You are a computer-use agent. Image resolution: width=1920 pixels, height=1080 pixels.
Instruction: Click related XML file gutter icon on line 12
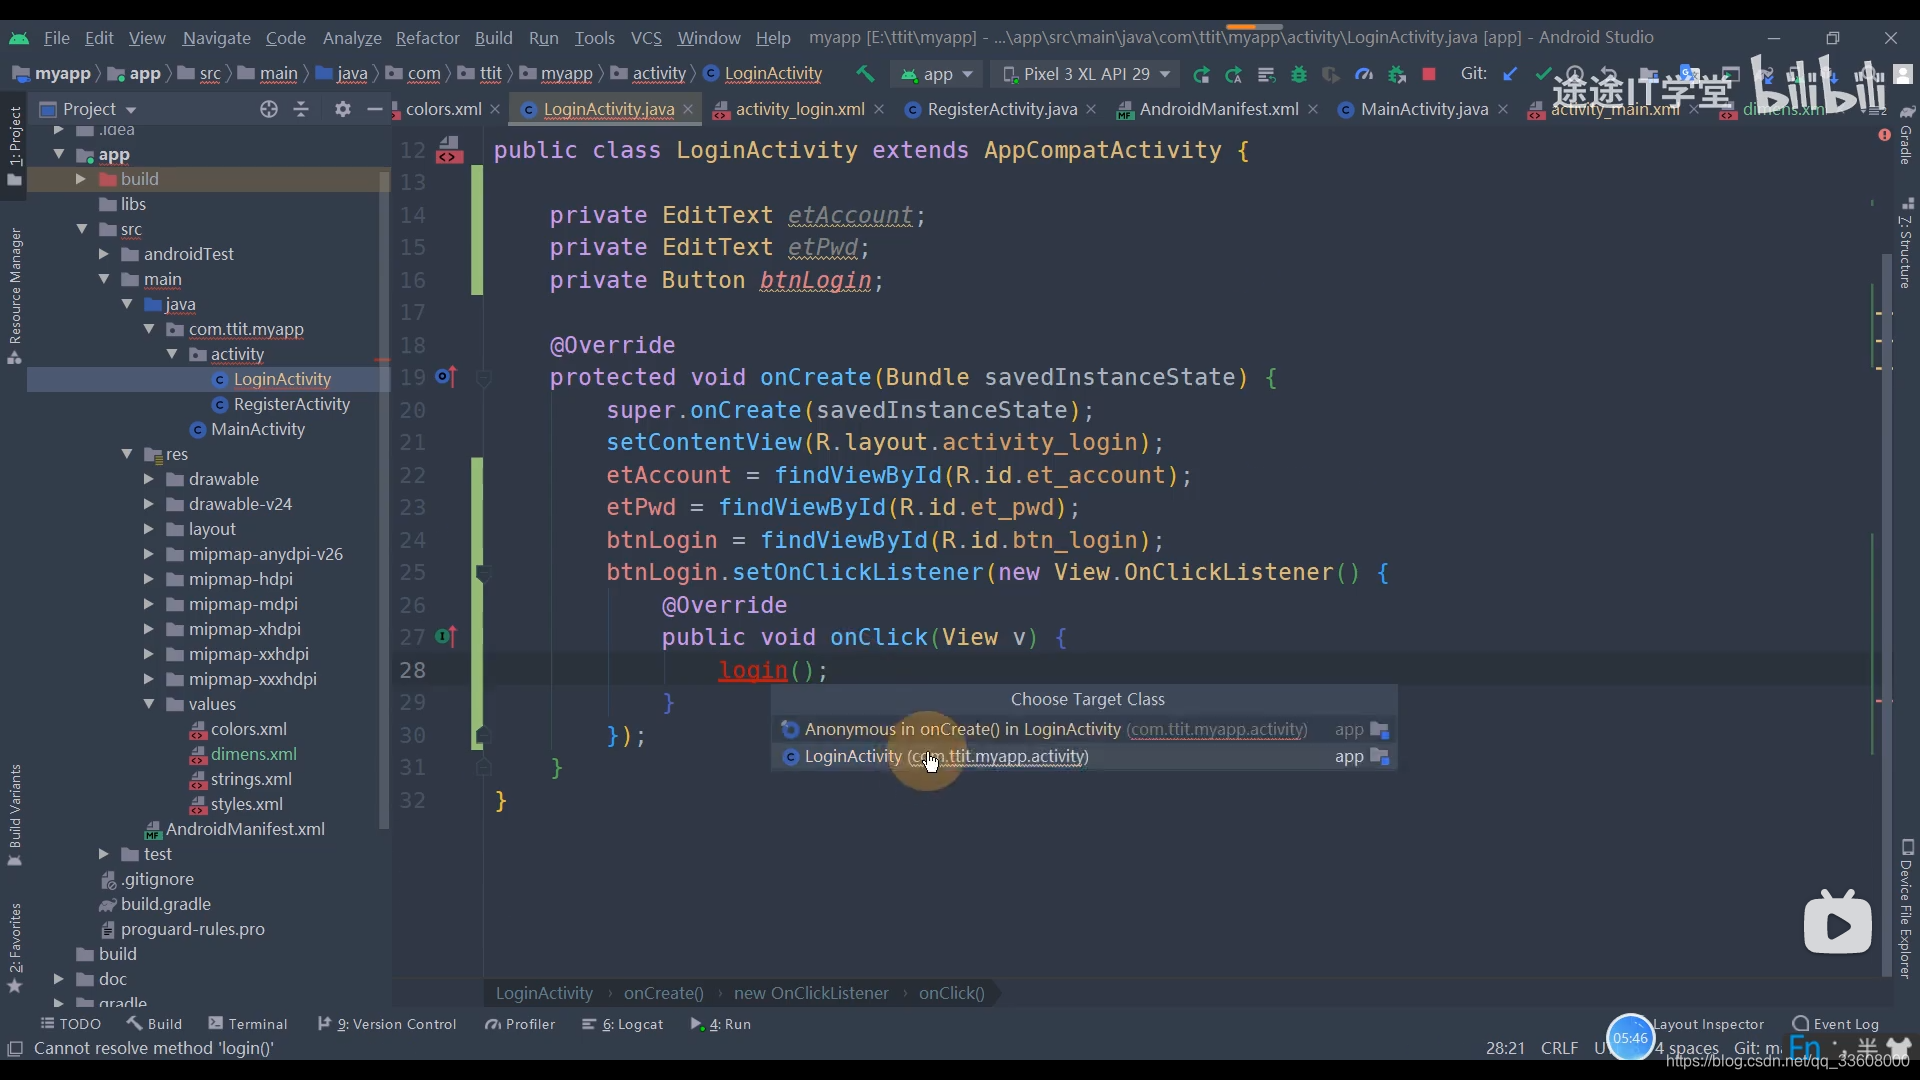450,150
